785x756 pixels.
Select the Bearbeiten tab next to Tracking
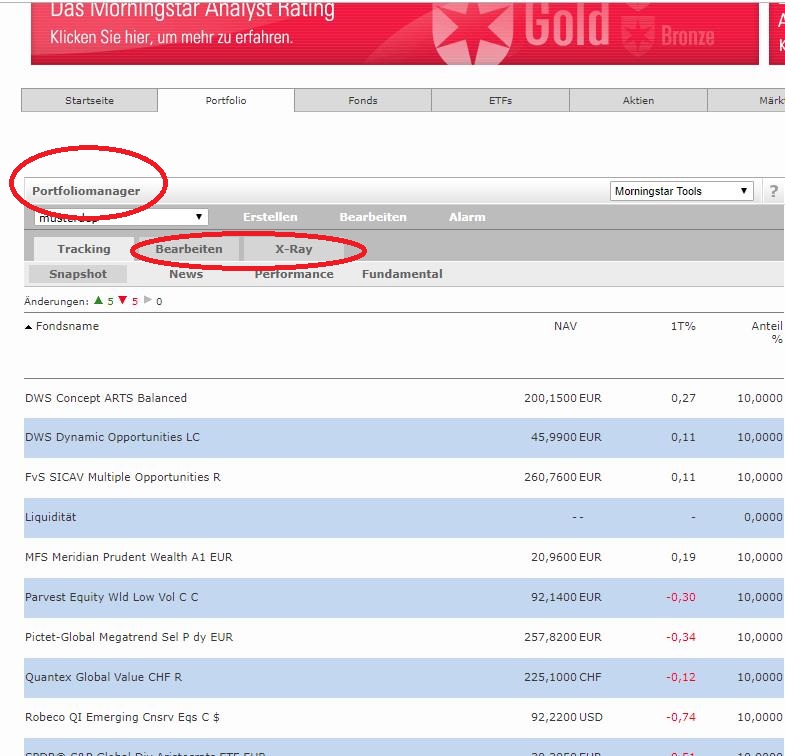[x=189, y=249]
